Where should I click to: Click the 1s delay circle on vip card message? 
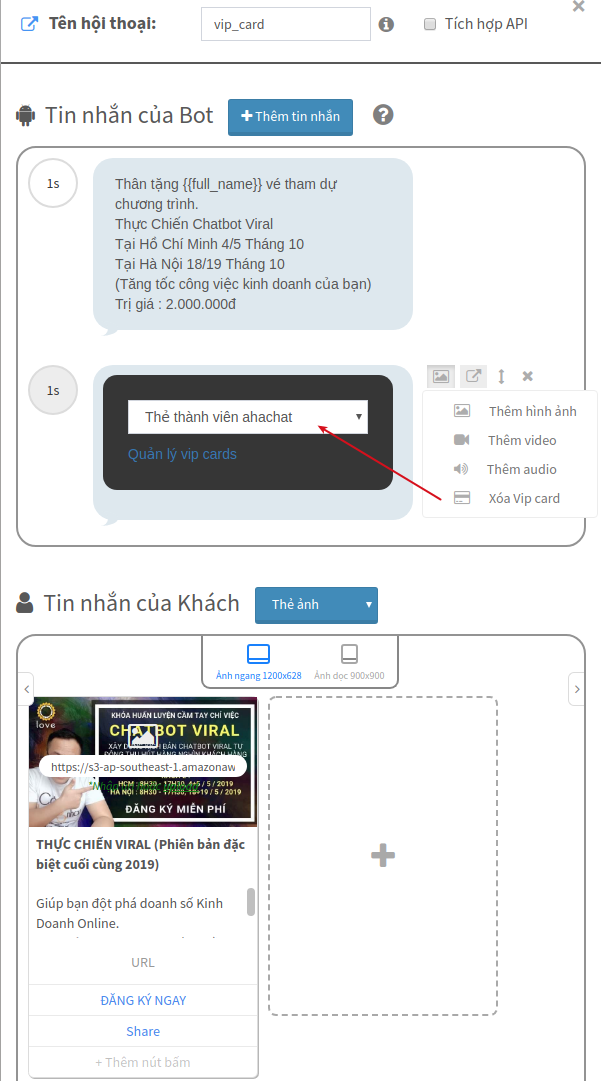click(x=53, y=390)
